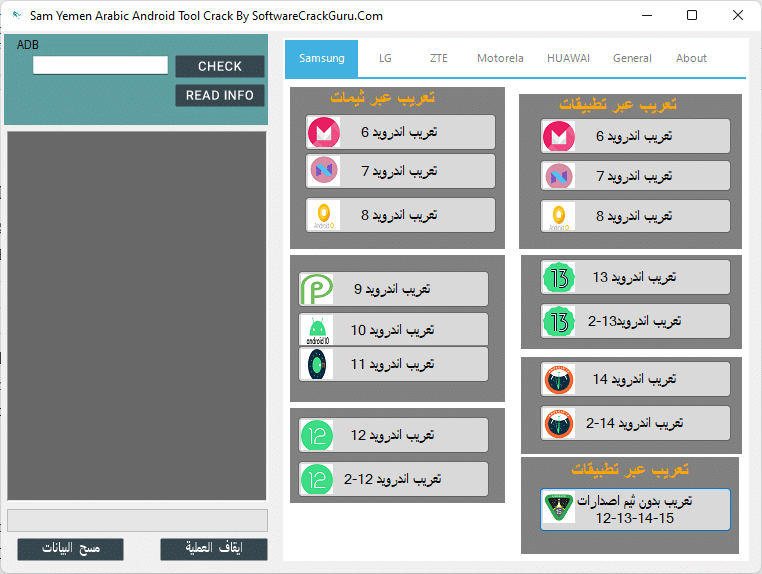Screen dimensions: 762x574
Task: Click the progress bar below log
Action: click(x=137, y=521)
